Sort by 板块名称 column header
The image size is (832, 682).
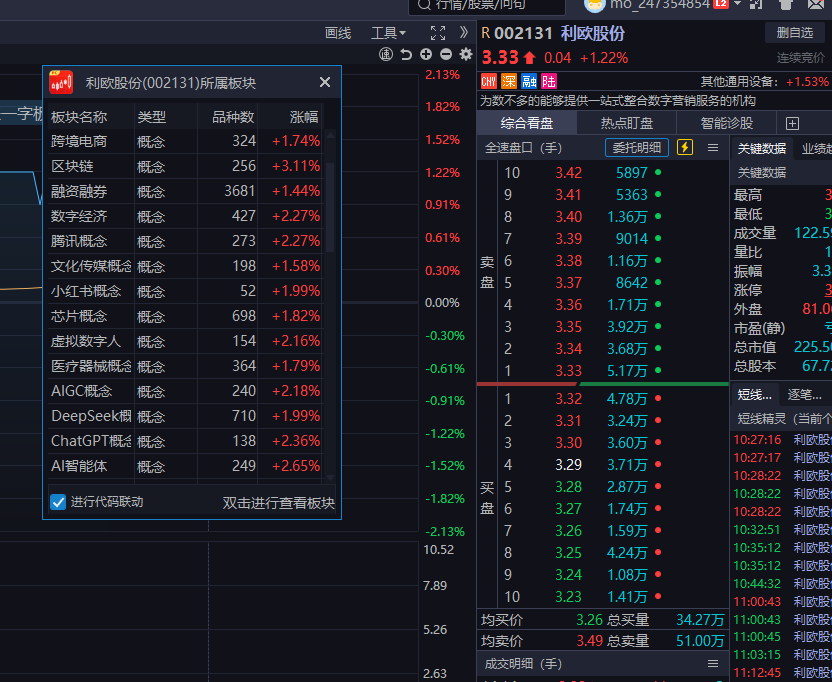coord(79,117)
